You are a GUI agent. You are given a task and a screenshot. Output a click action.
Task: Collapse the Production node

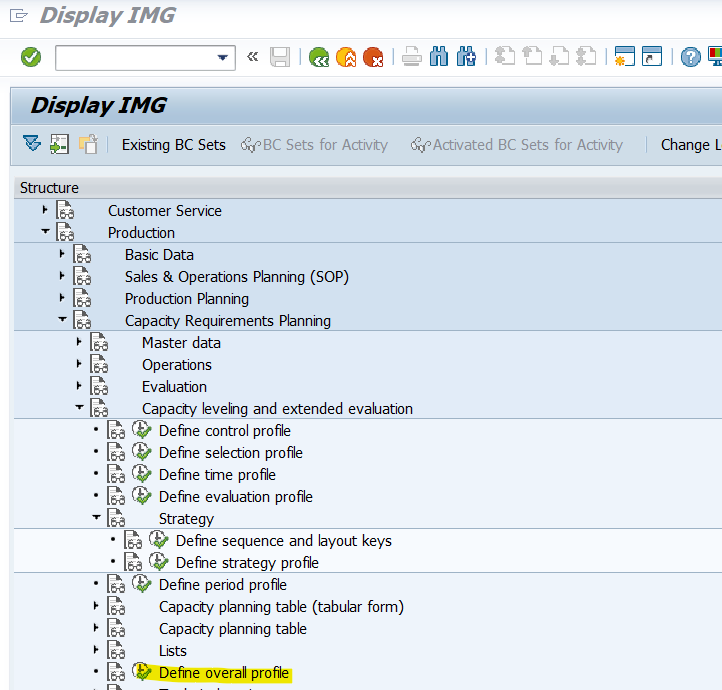45,232
